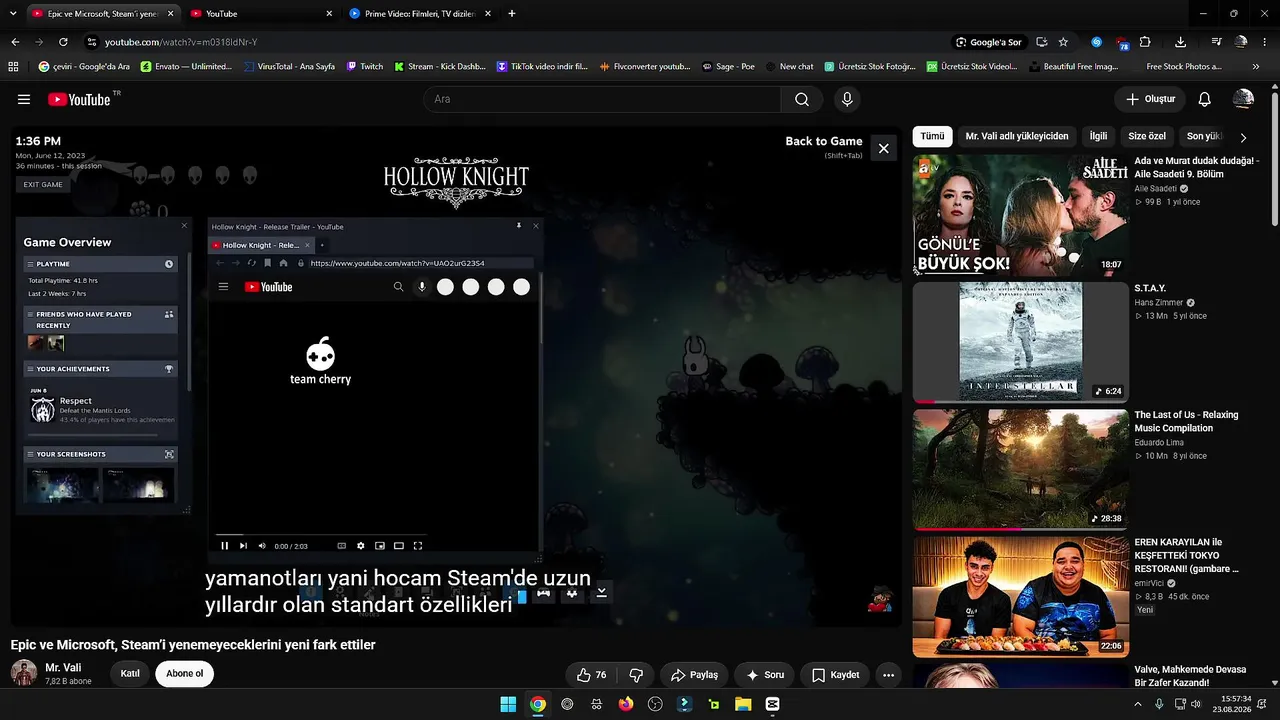The width and height of the screenshot is (1280, 720).
Task: Save the video with Kaydet
Action: [x=836, y=675]
